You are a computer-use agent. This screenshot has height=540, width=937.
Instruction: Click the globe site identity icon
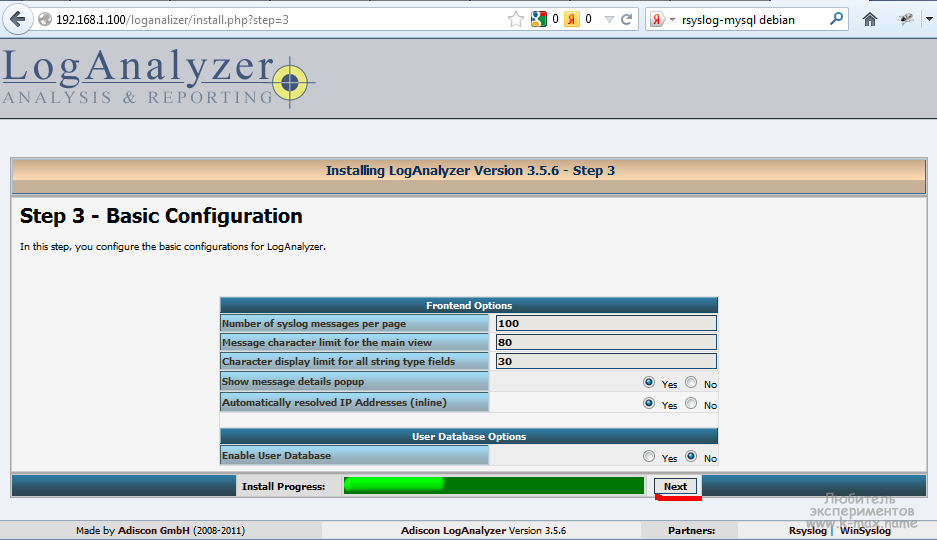tap(45, 20)
